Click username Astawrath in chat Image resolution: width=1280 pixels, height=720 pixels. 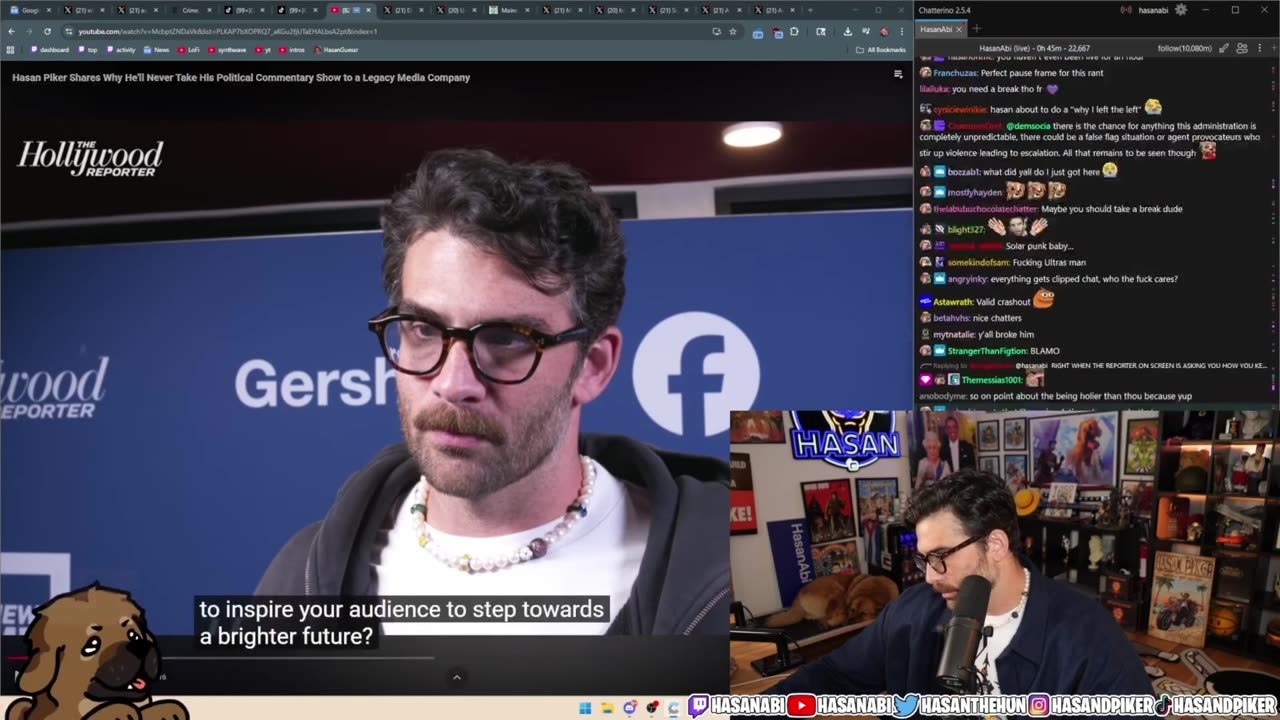coord(953,302)
